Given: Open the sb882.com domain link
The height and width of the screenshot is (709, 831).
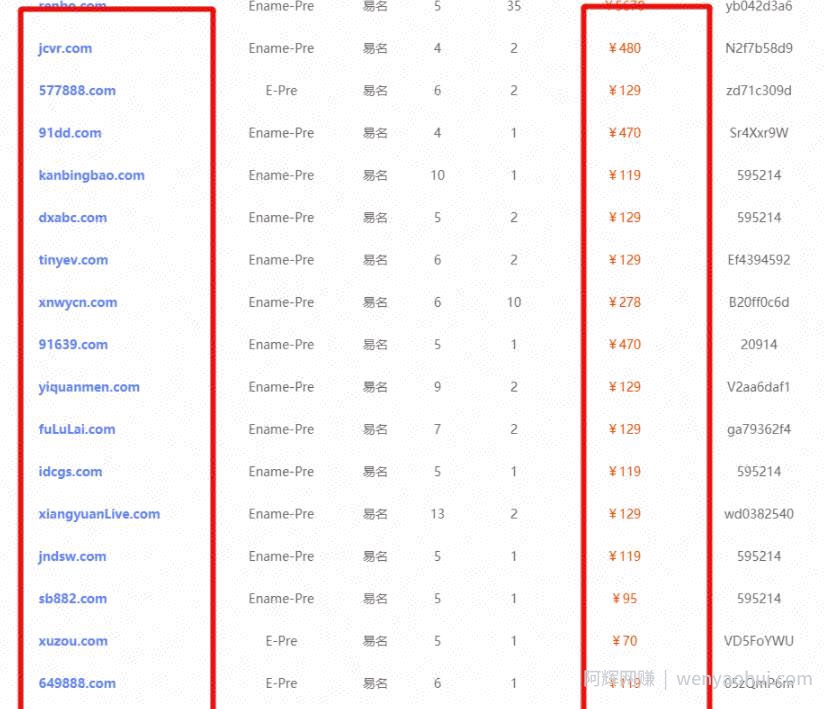Looking at the screenshot, I should (x=73, y=599).
